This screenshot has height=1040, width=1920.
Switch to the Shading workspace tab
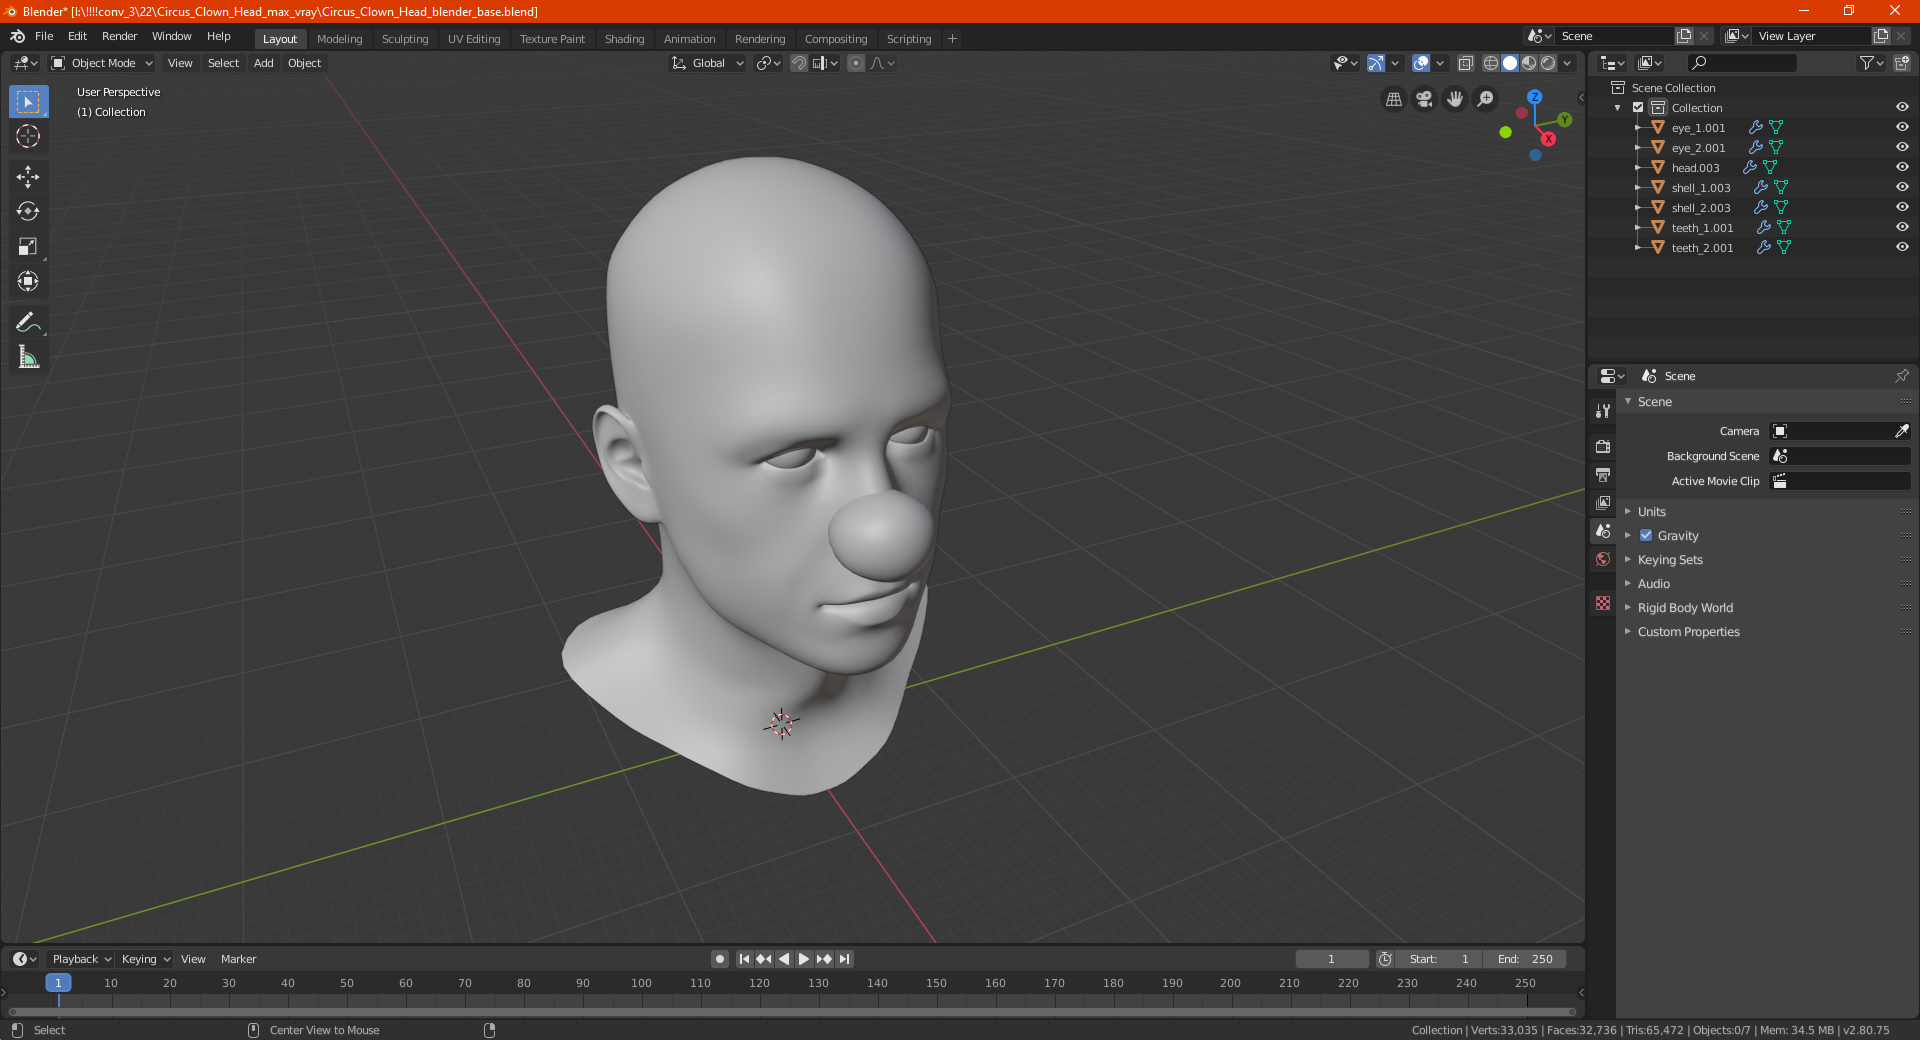[x=624, y=39]
